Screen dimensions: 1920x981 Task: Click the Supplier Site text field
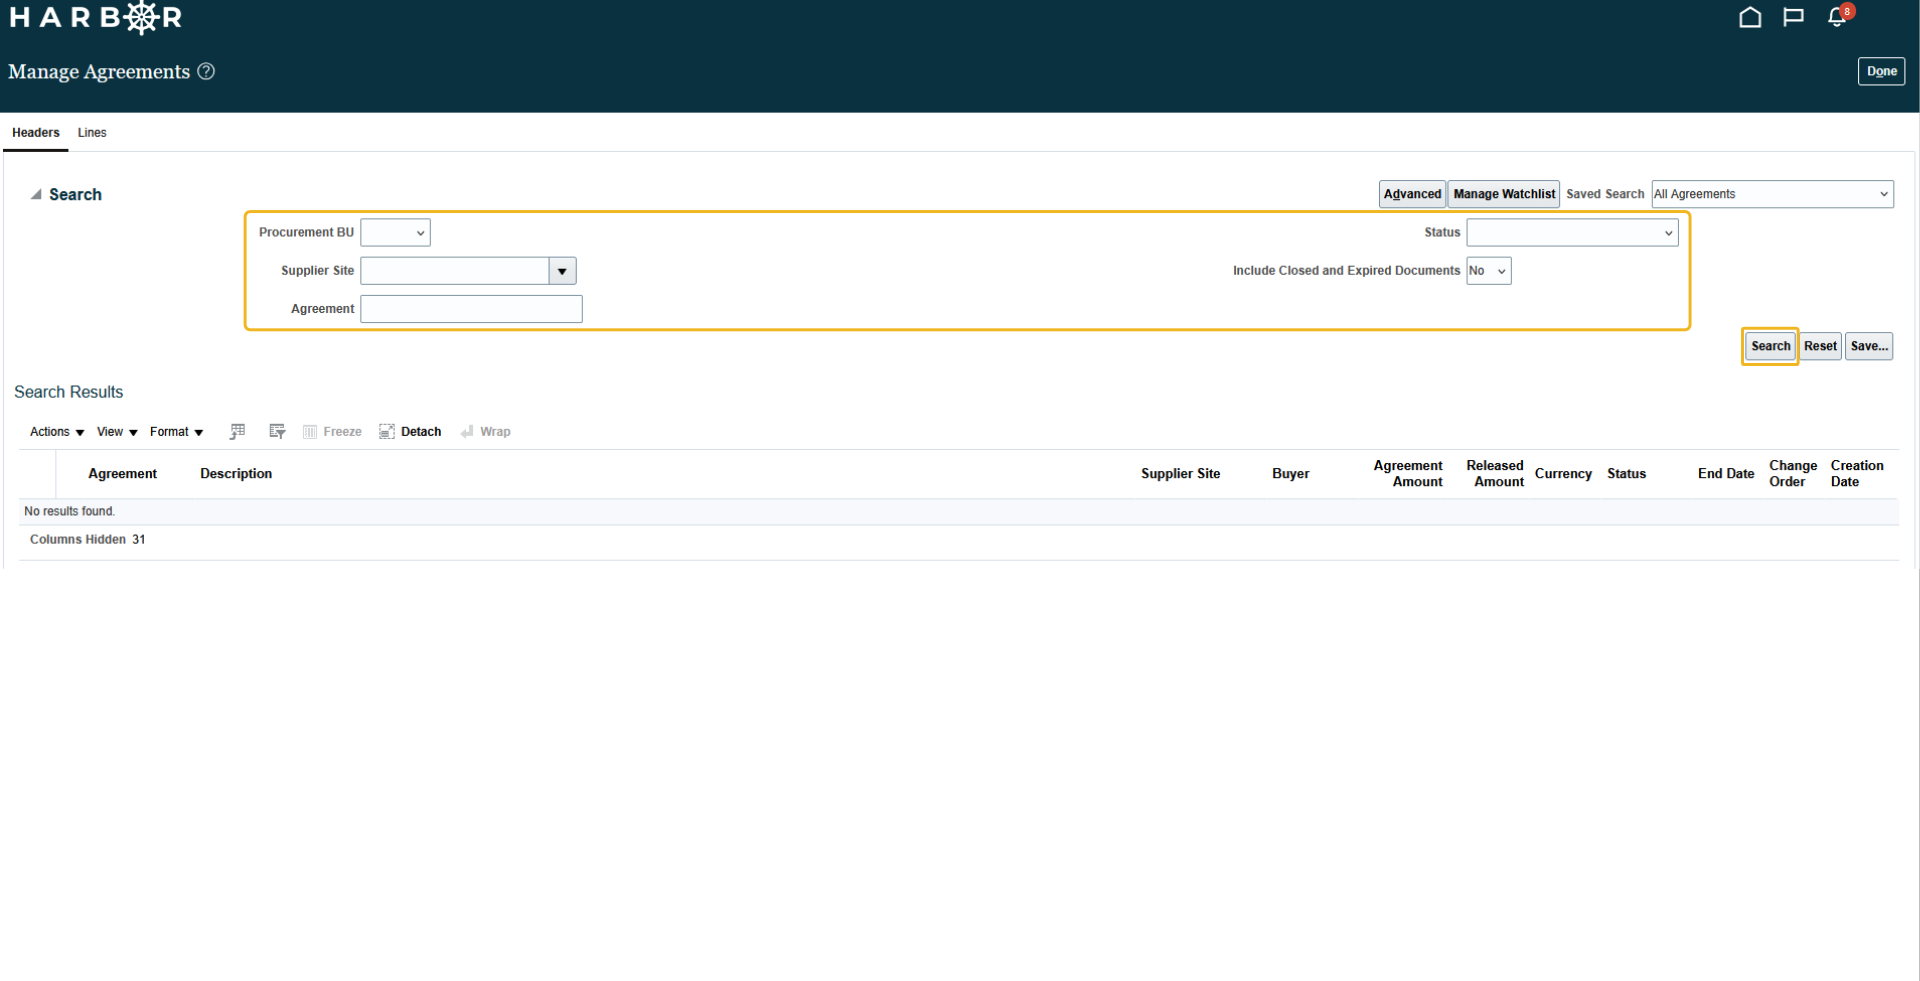454,271
